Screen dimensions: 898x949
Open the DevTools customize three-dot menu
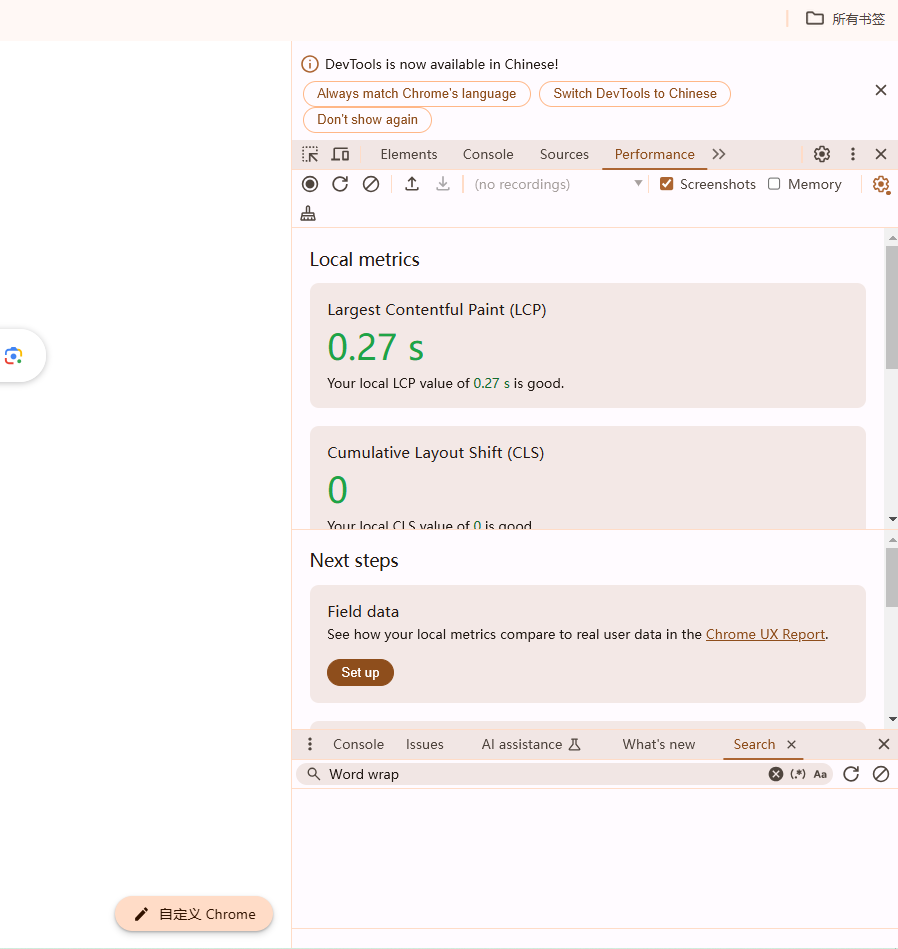[x=853, y=154]
